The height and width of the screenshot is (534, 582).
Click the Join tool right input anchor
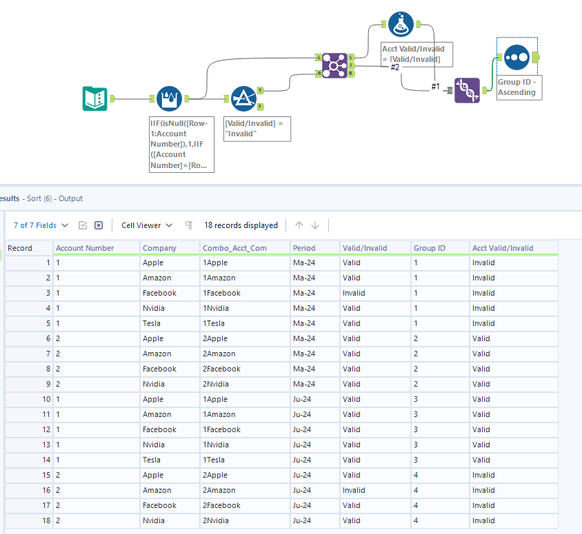coord(318,74)
